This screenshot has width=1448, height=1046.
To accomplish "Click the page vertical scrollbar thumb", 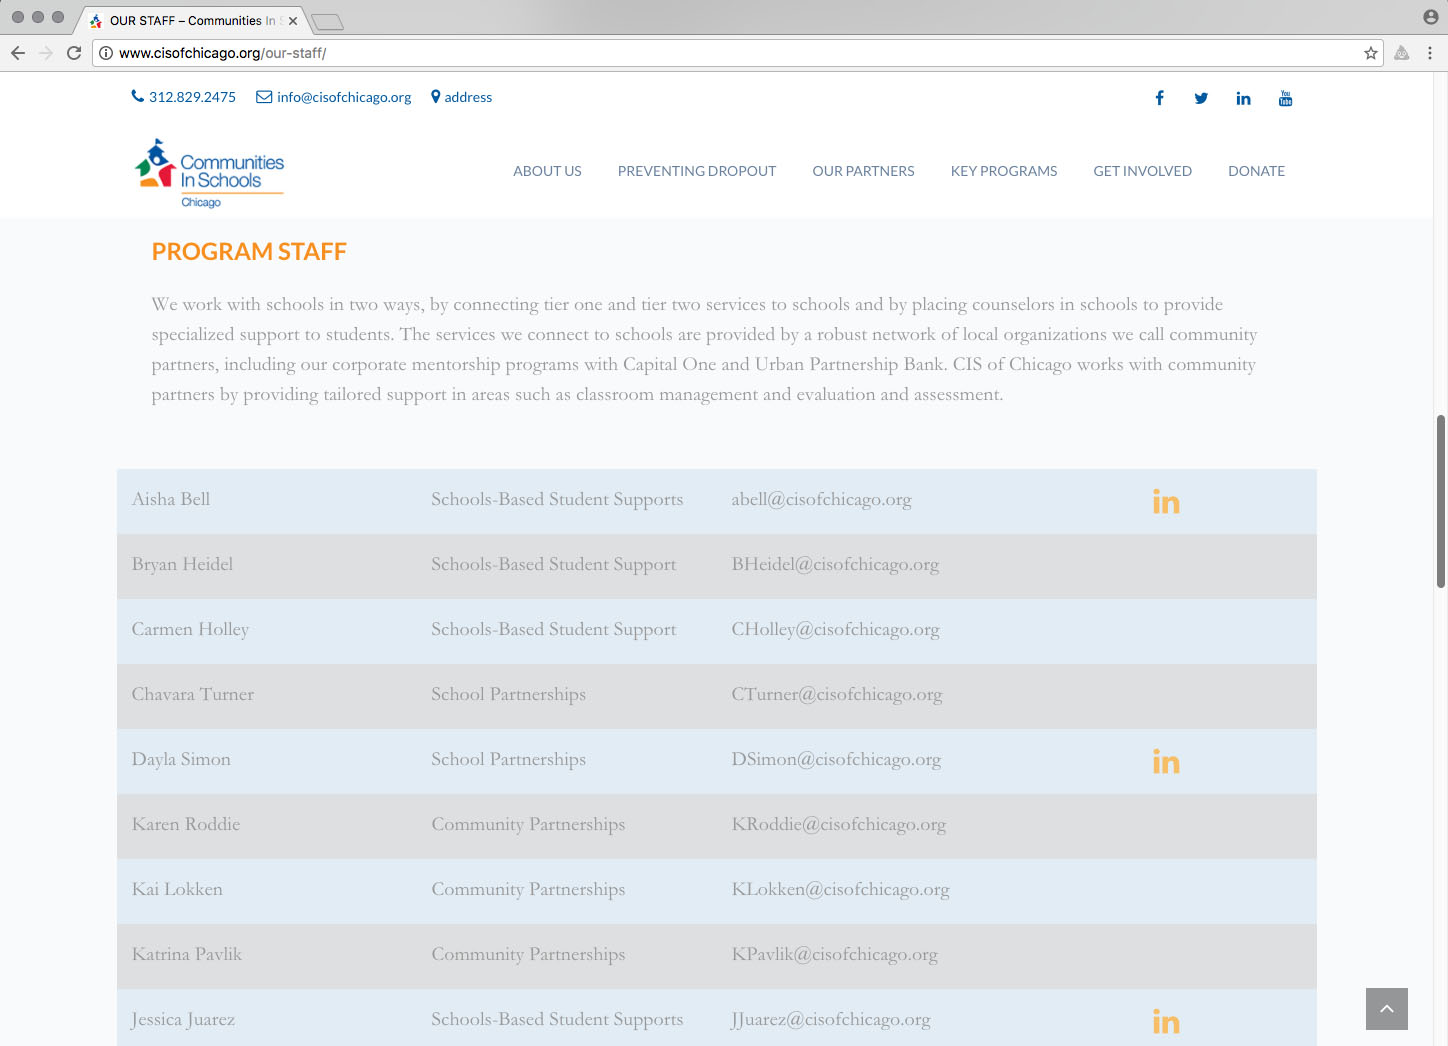I will (x=1441, y=500).
